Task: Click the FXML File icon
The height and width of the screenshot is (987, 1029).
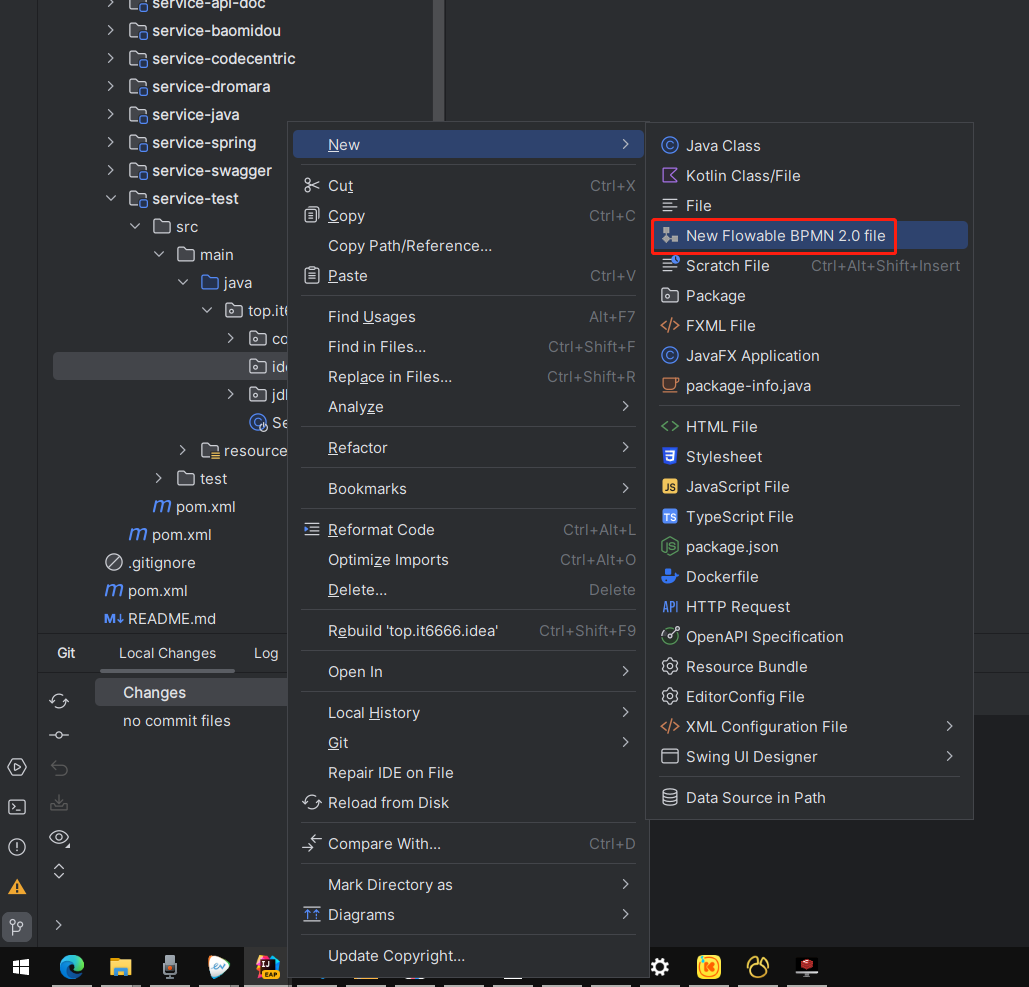Action: [x=669, y=326]
